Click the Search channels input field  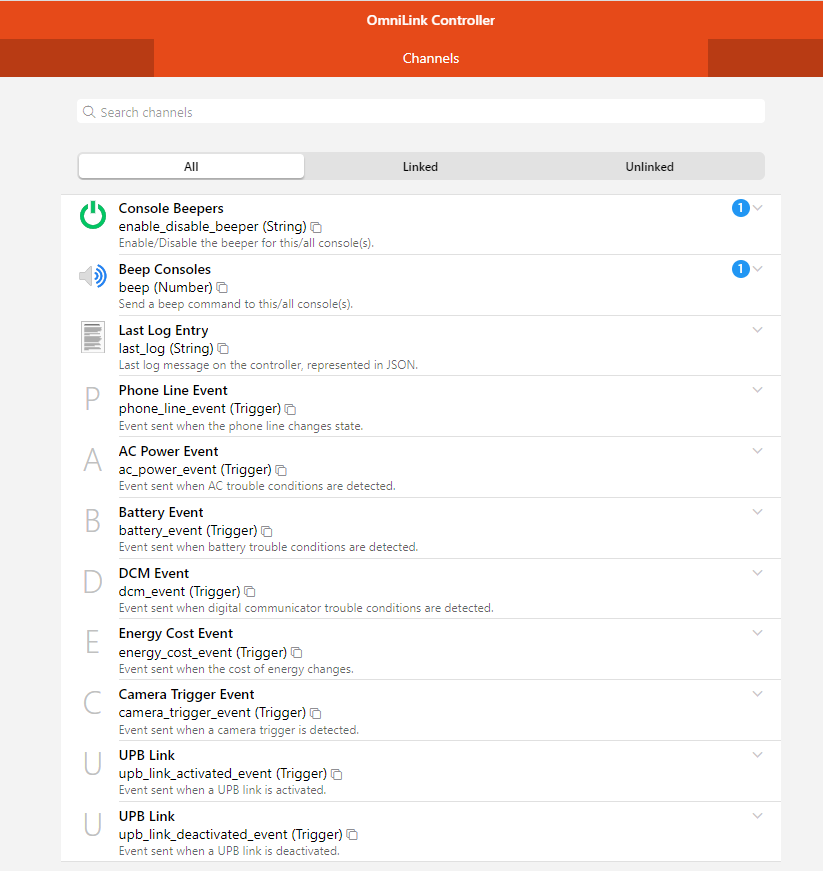(x=420, y=112)
